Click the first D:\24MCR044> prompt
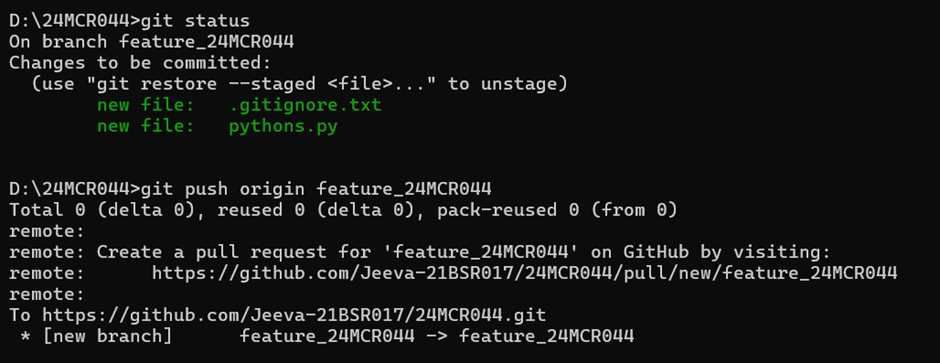The width and height of the screenshot is (940, 363). pyautogui.click(x=74, y=21)
